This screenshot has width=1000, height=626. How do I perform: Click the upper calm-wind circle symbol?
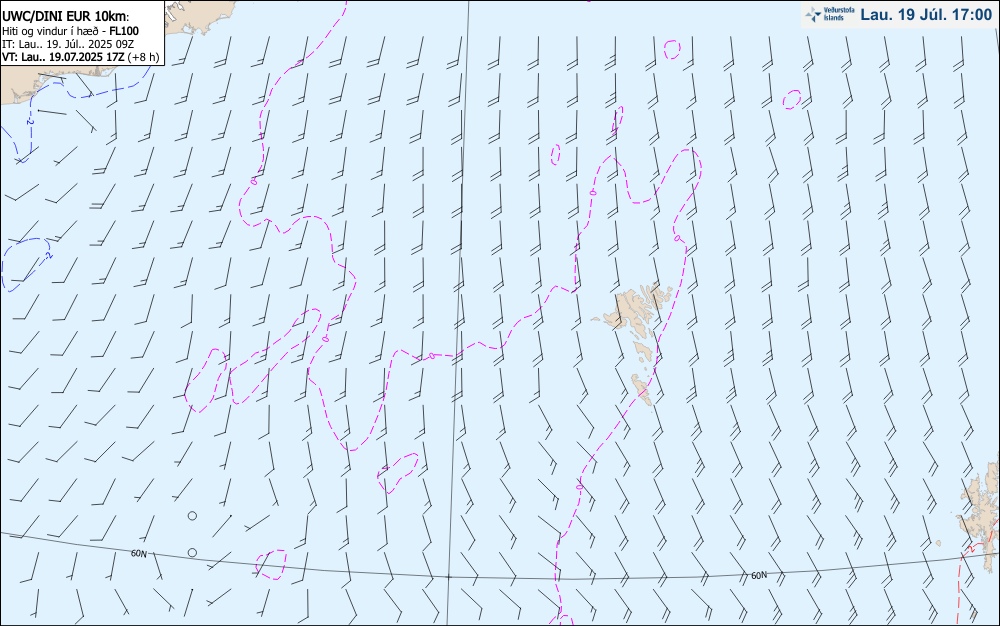192,515
